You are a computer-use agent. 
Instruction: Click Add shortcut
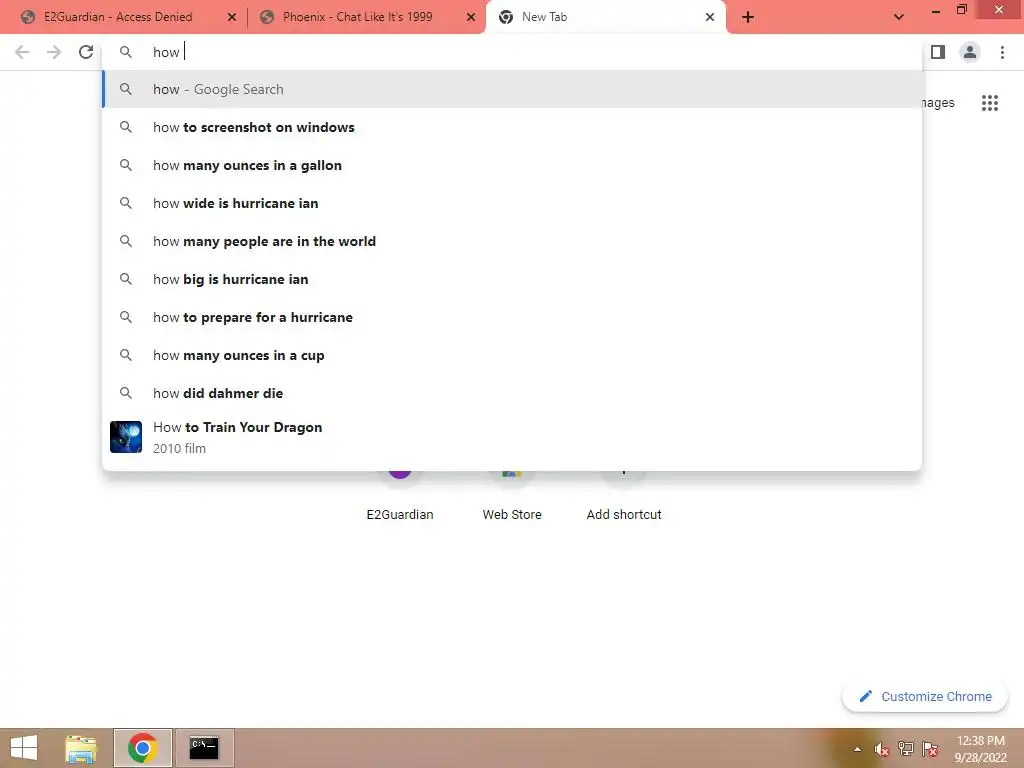(624, 500)
